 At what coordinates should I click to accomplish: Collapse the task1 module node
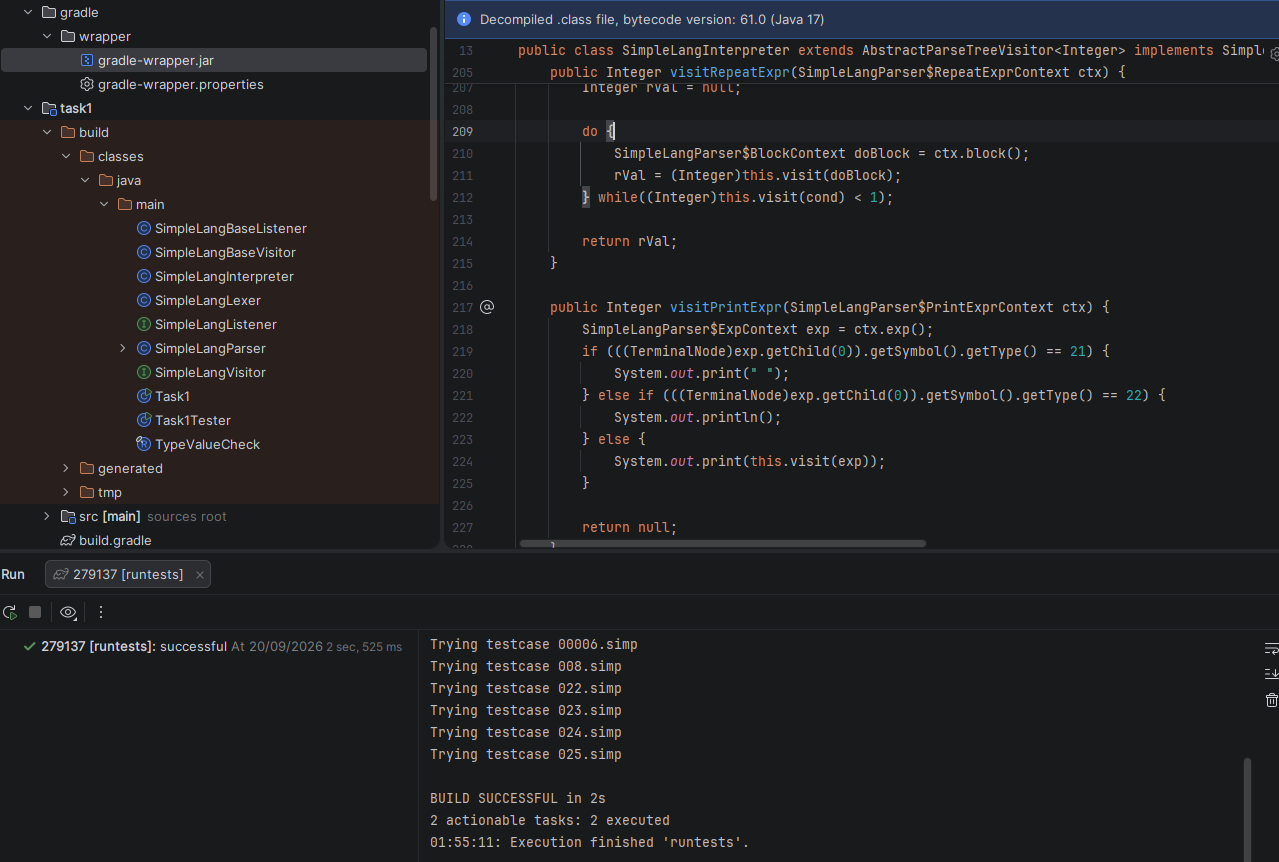tap(28, 108)
